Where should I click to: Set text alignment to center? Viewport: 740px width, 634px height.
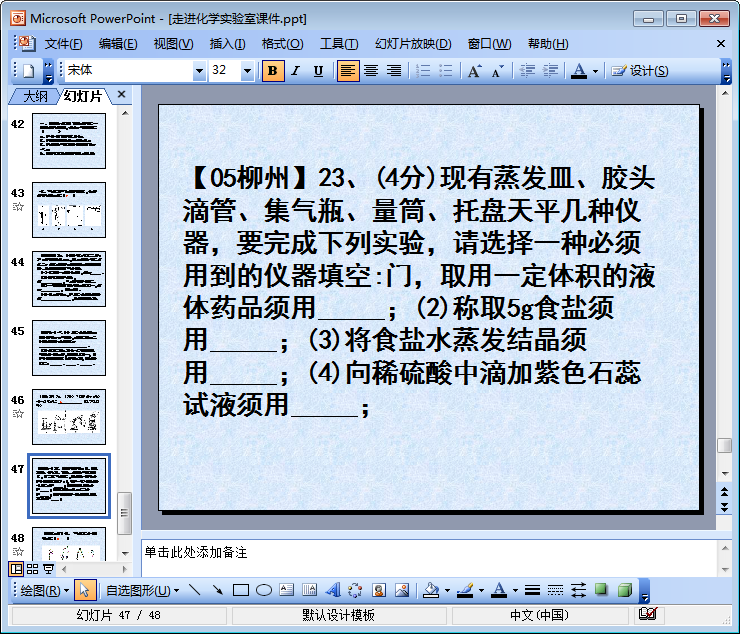pos(371,71)
